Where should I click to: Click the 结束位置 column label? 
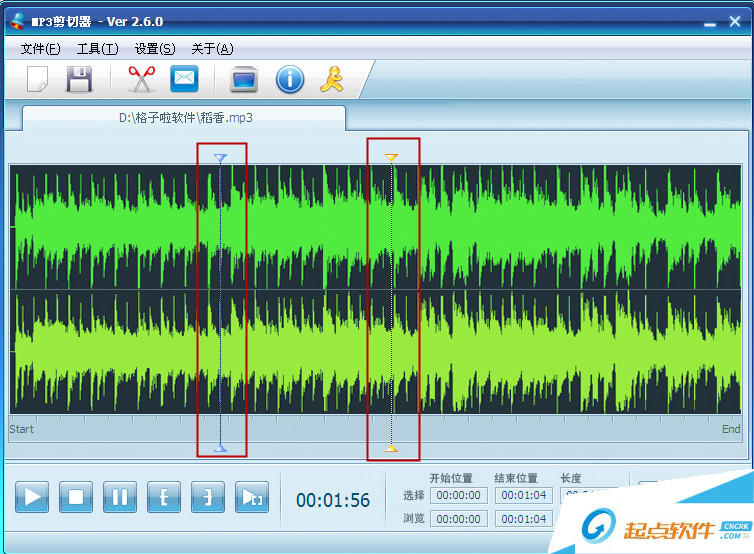[x=516, y=478]
